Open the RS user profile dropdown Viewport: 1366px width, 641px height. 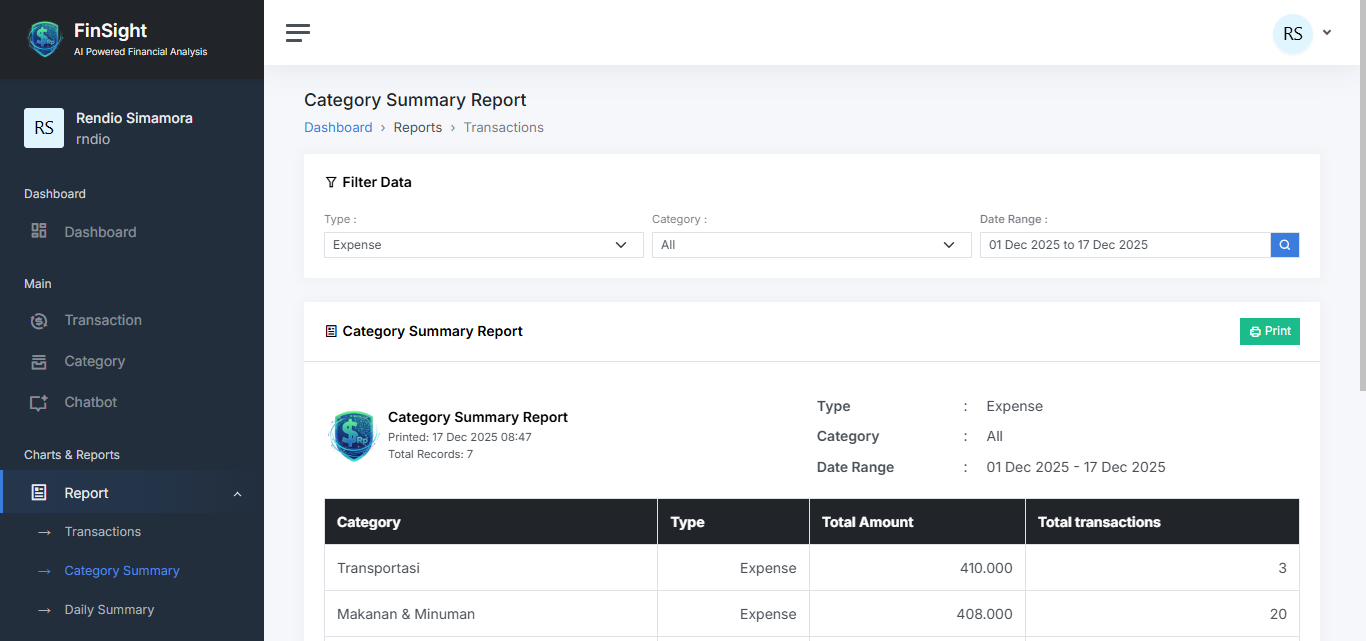[x=1301, y=34]
